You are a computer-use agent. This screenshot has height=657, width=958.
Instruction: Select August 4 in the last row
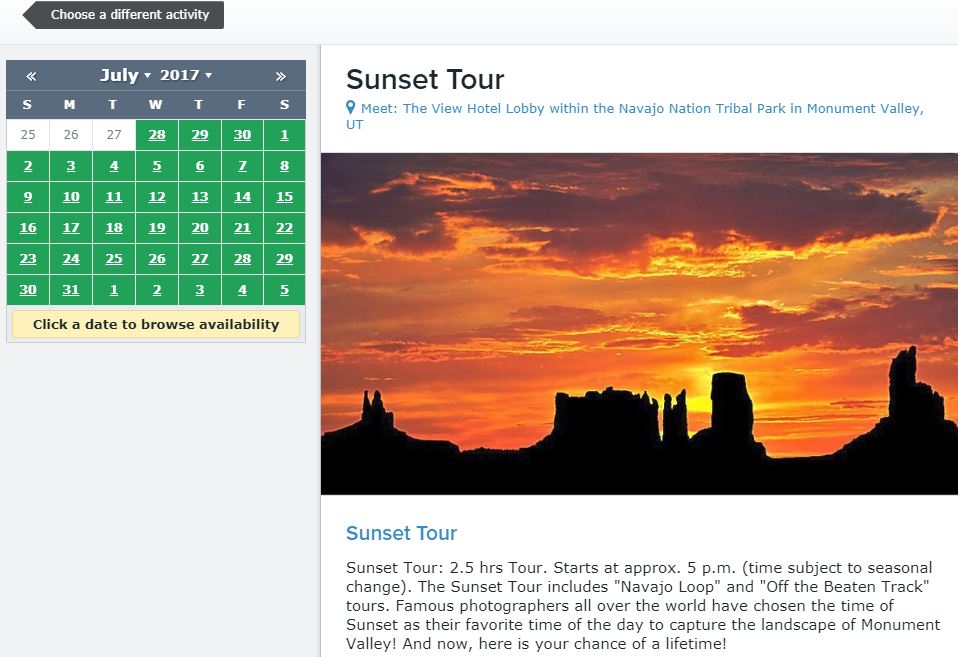click(x=243, y=290)
